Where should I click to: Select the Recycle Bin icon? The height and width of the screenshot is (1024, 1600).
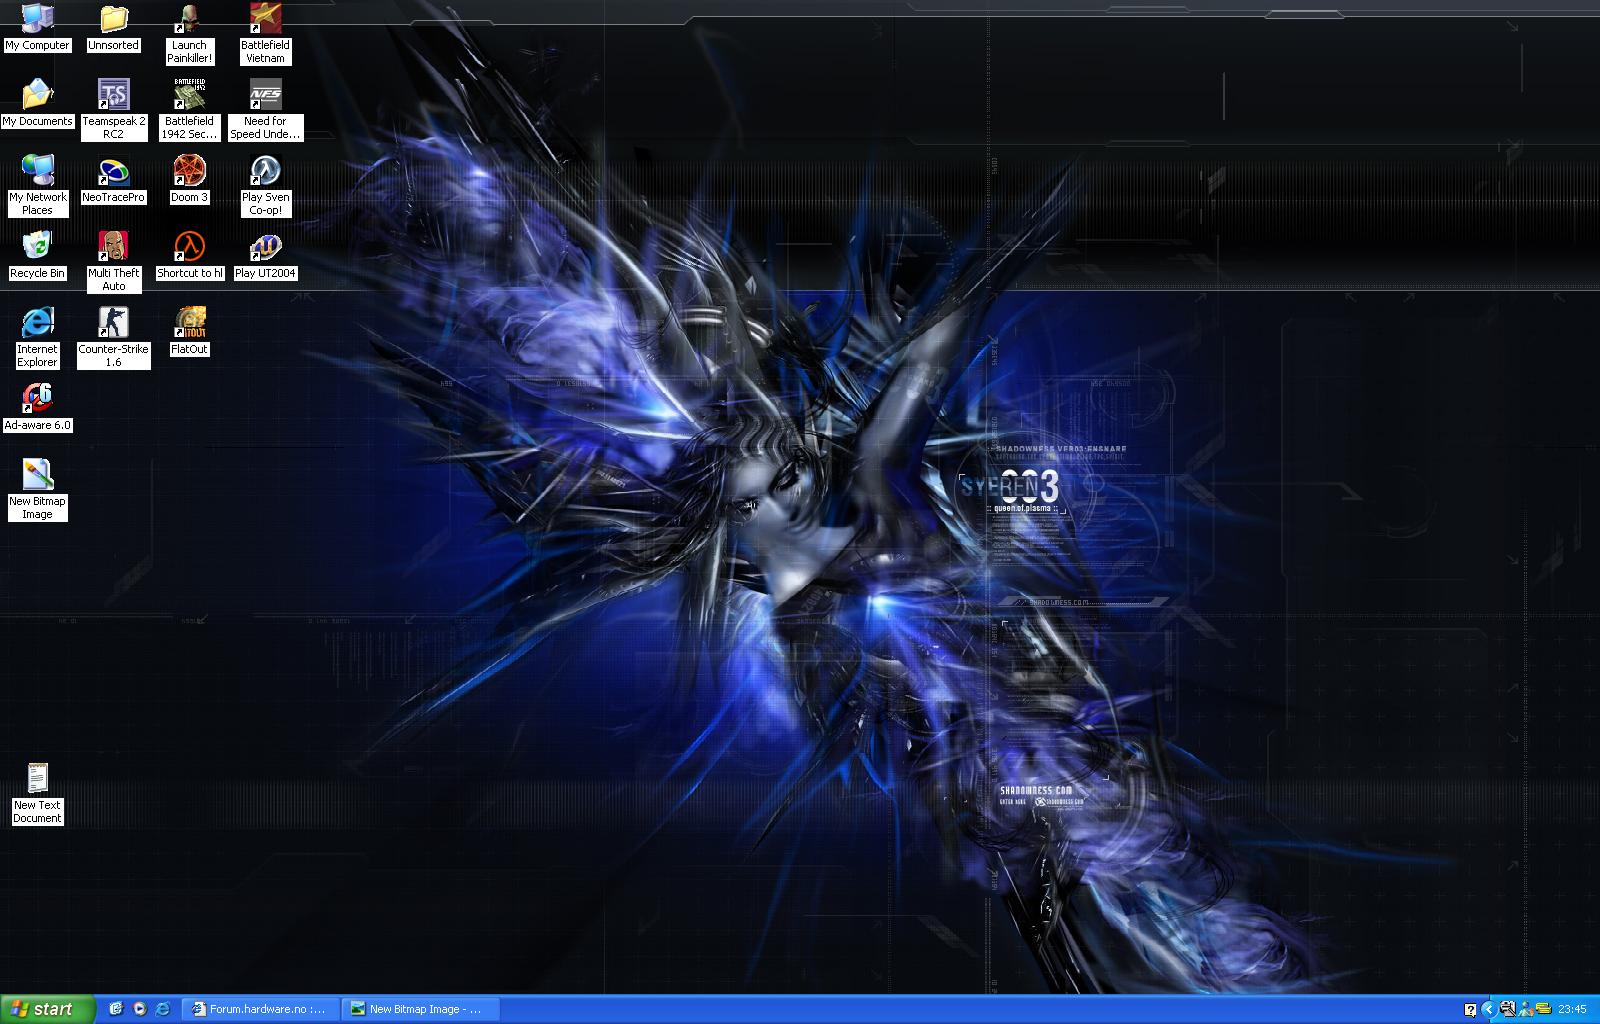click(x=37, y=255)
